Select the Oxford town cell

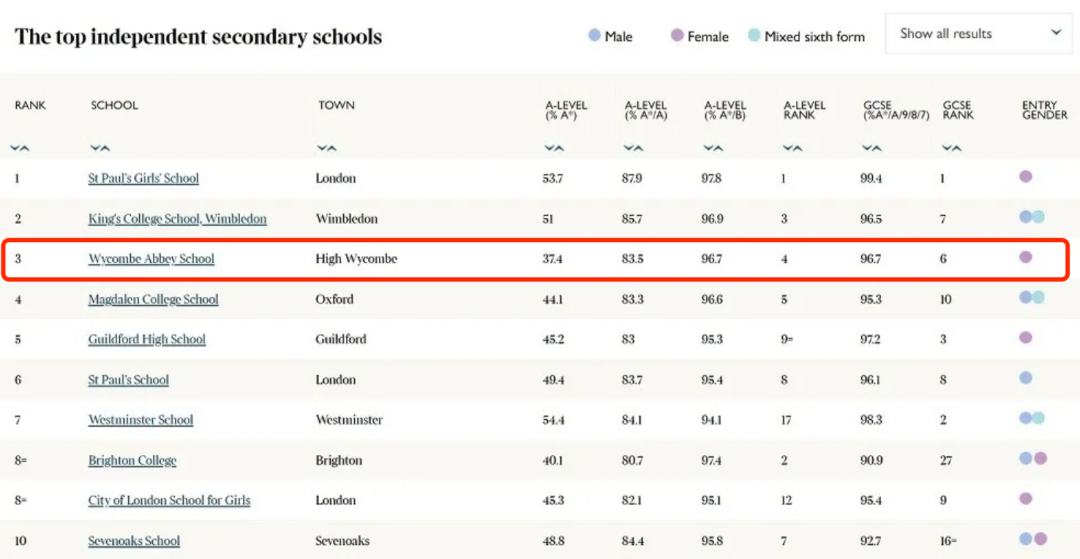[x=334, y=299]
